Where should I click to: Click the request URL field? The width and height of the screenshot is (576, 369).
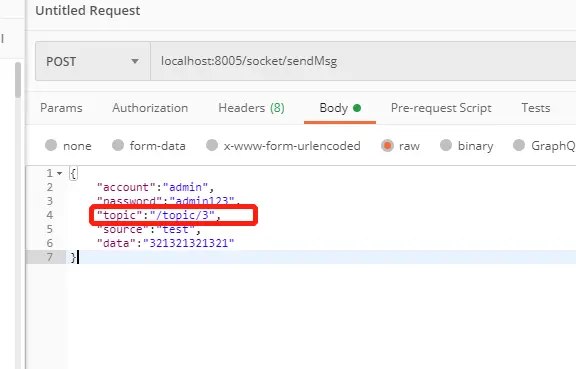363,61
